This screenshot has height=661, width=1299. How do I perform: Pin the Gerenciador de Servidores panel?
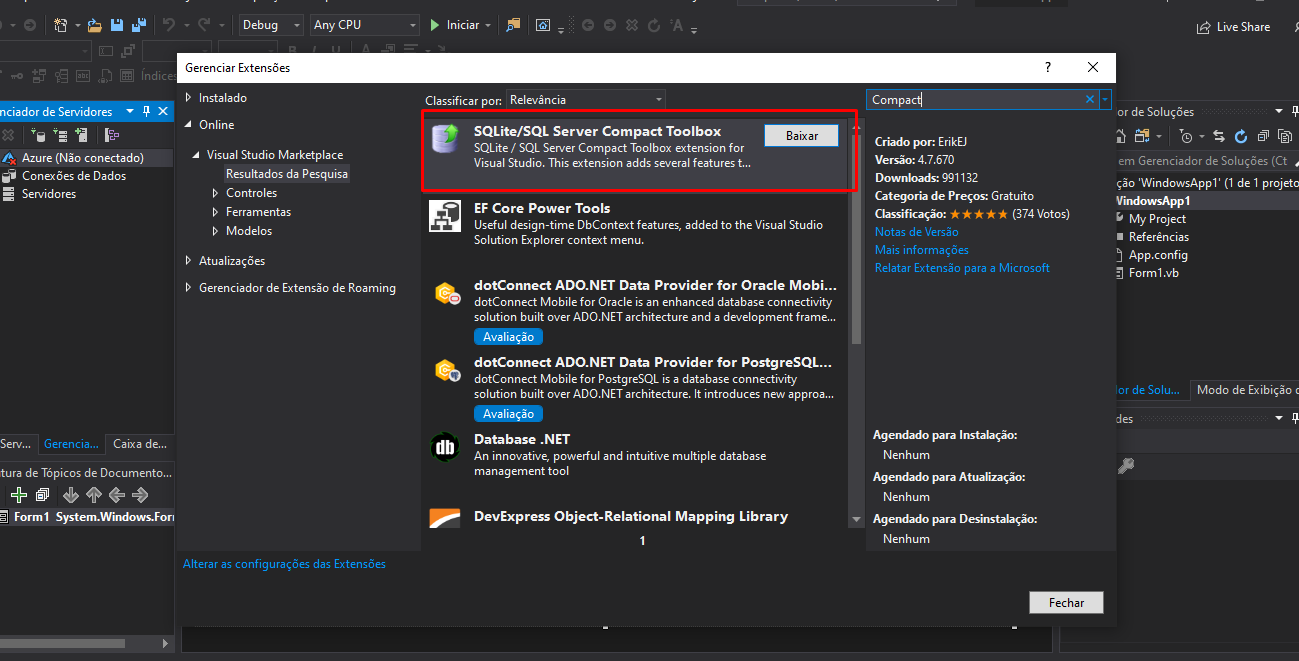(146, 112)
